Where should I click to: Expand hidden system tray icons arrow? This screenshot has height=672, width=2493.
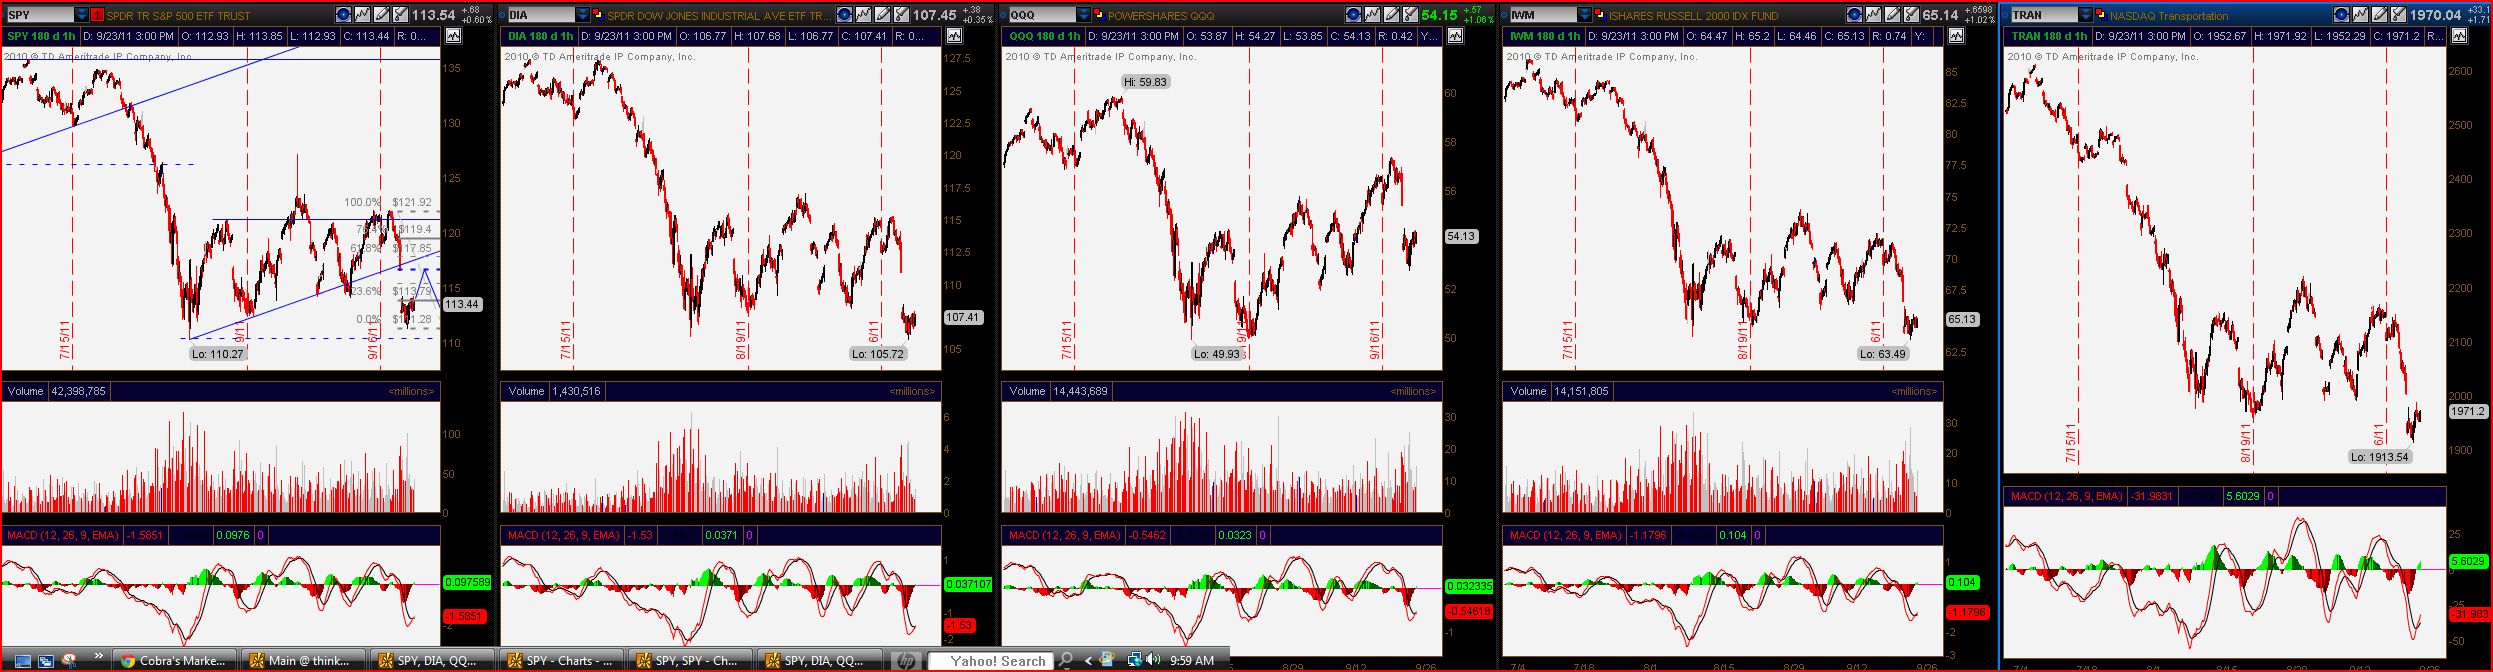click(1087, 661)
